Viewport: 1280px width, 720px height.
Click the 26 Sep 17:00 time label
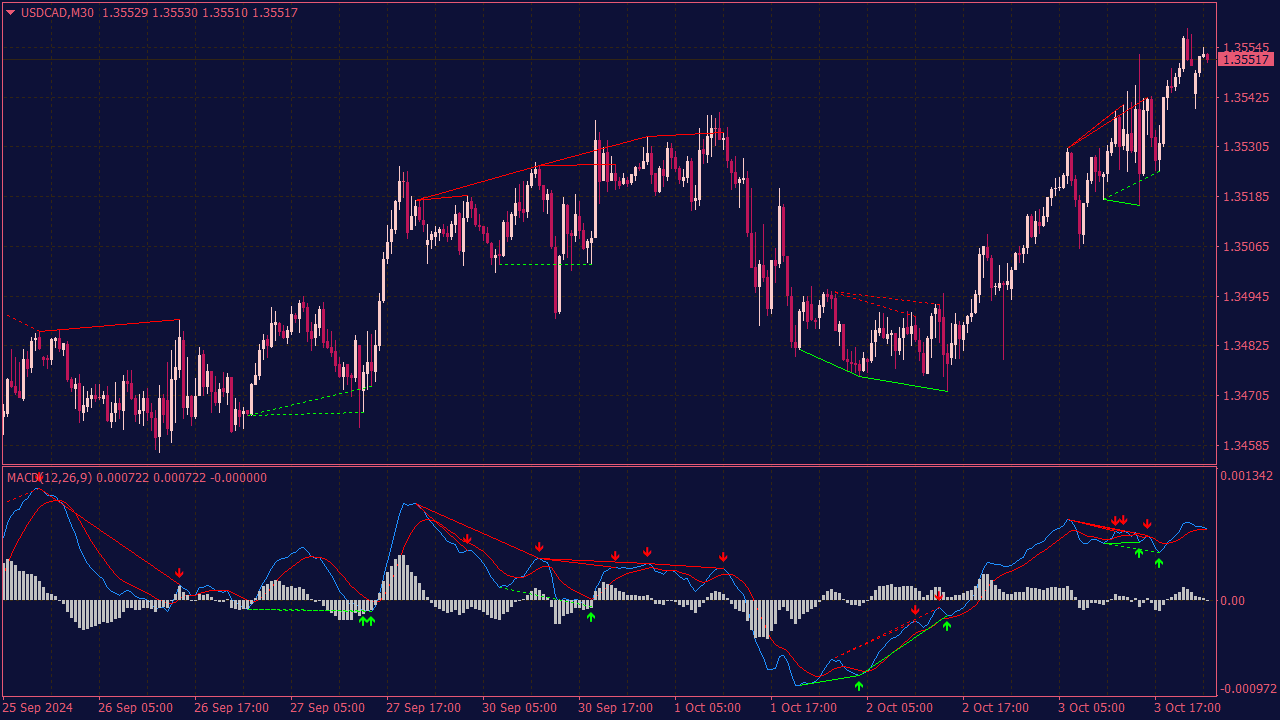232,708
